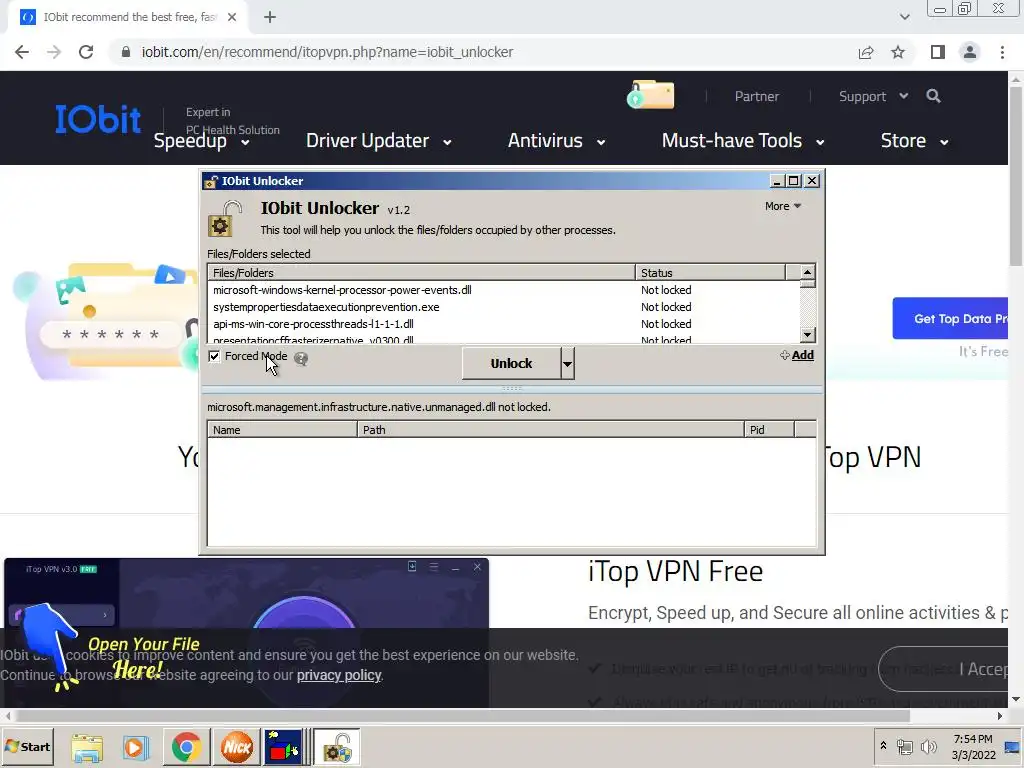The height and width of the screenshot is (768, 1024).
Task: Click IObit Unlocker title bar icon
Action: [211, 181]
